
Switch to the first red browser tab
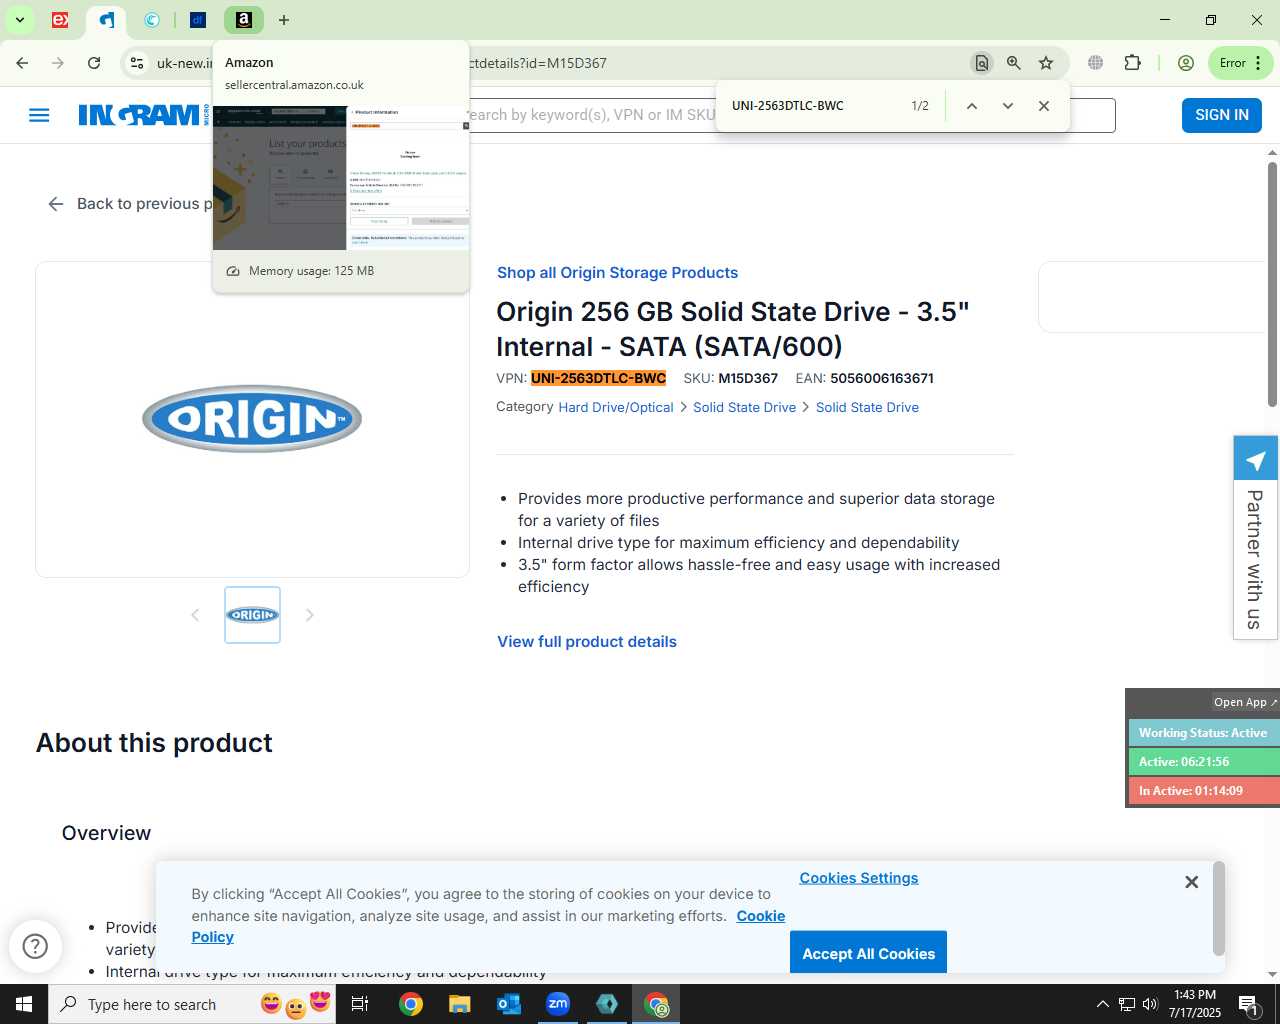pos(60,20)
